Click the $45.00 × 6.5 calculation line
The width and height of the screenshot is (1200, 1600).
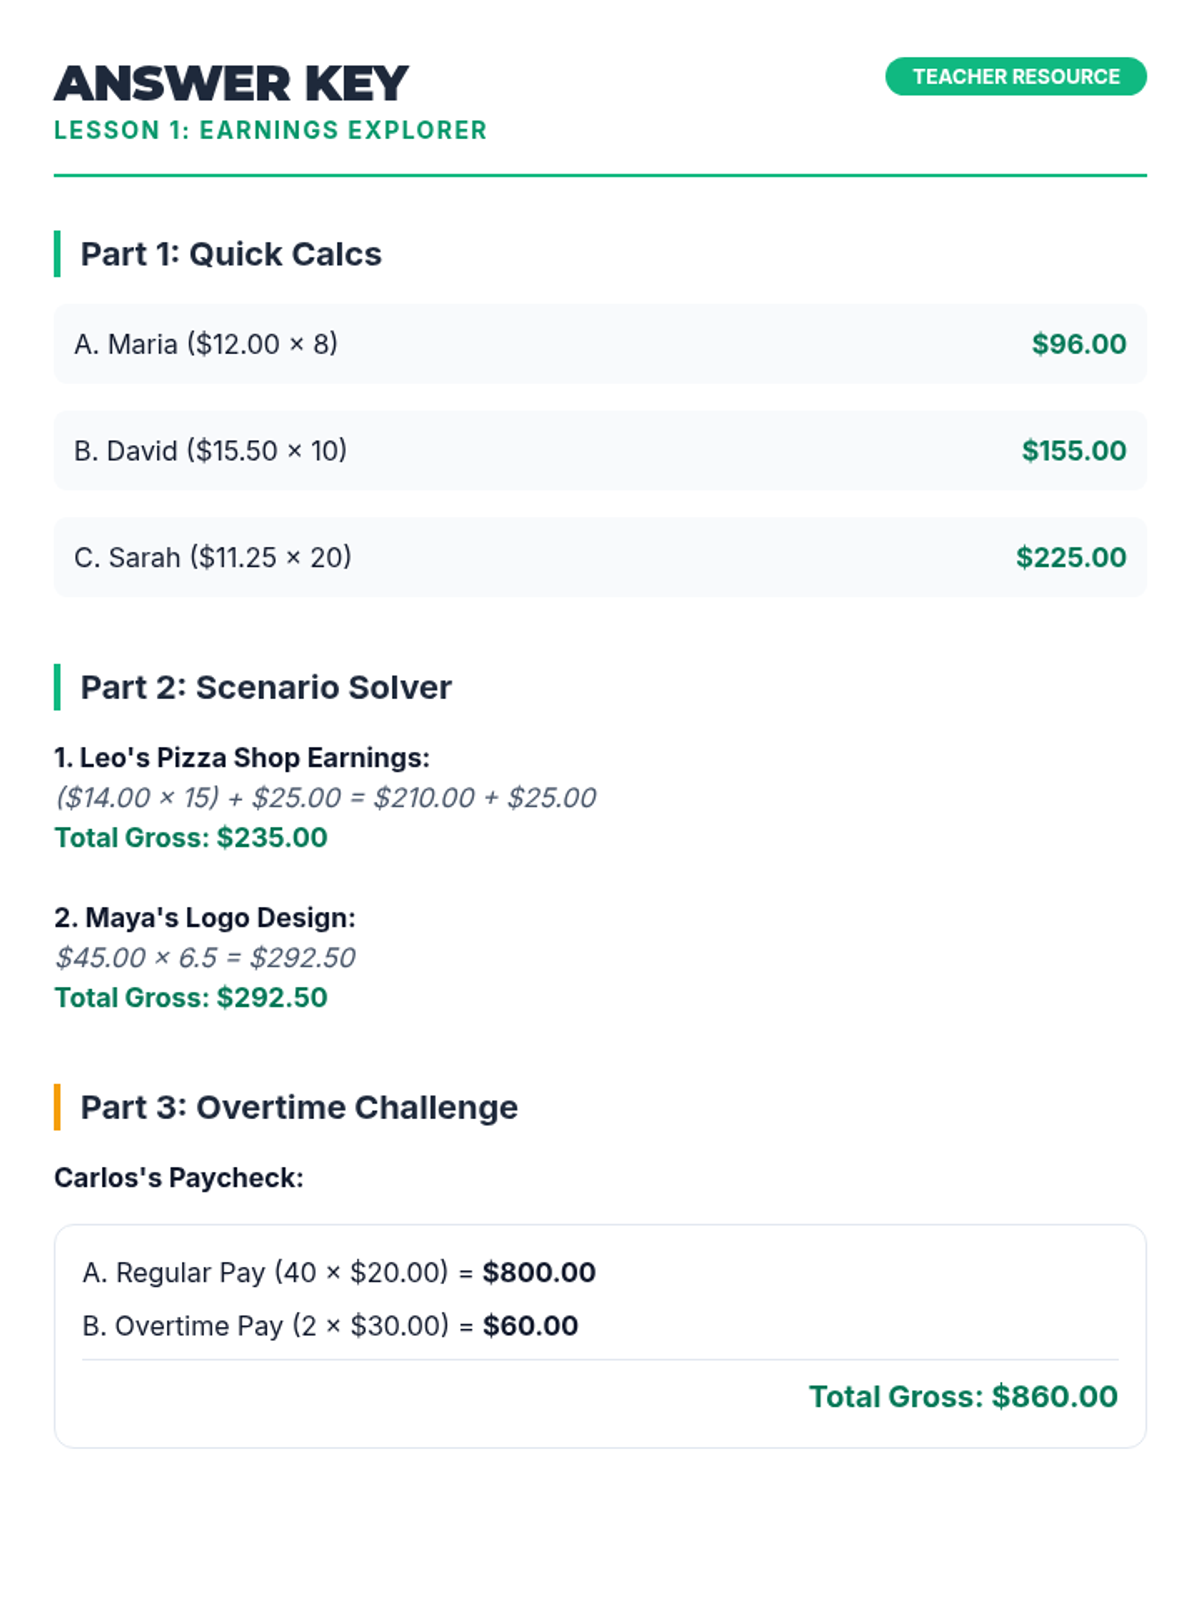205,958
